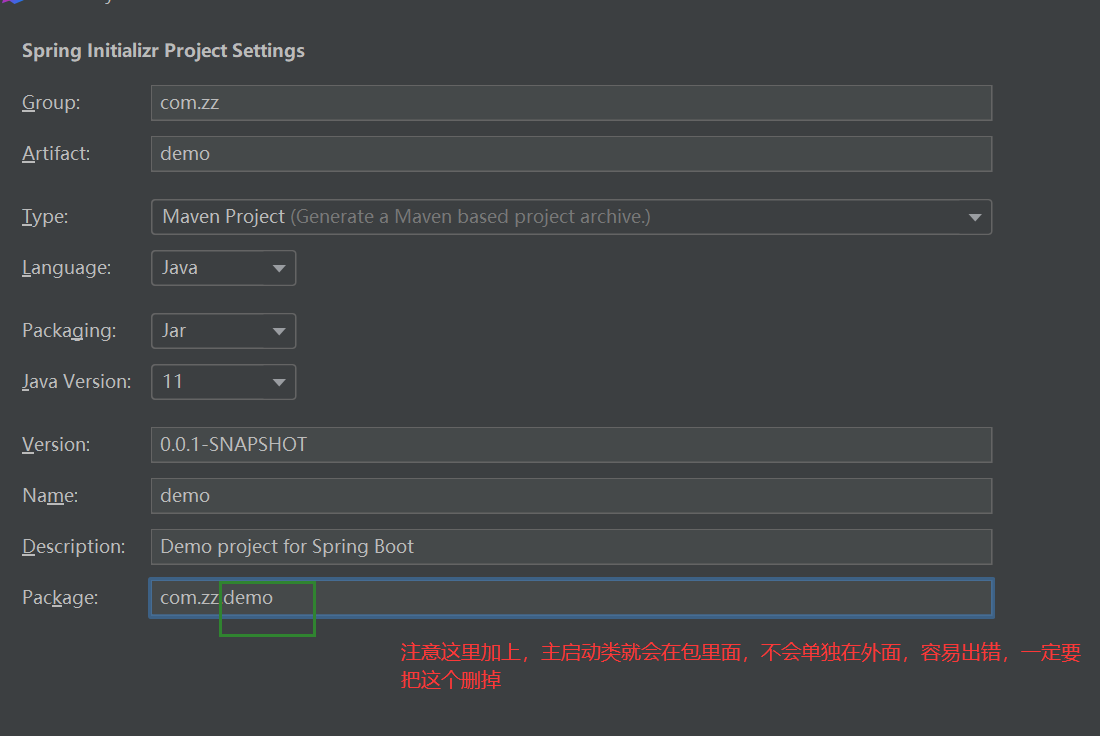This screenshot has height=736, width=1100.
Task: Click the Package field containing com.zz.demo
Action: pyautogui.click(x=571, y=598)
